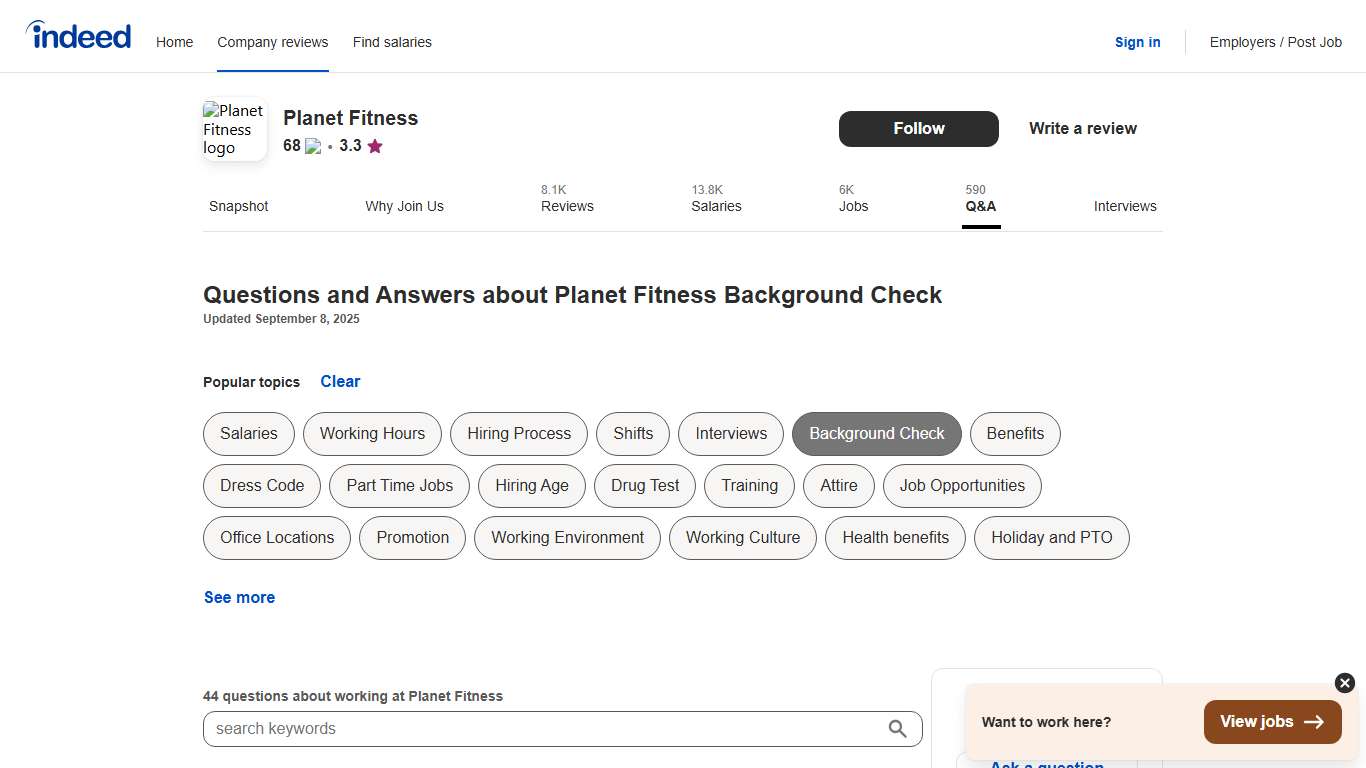The image size is (1366, 768).
Task: Click the arrow icon on View jobs button
Action: (1314, 721)
